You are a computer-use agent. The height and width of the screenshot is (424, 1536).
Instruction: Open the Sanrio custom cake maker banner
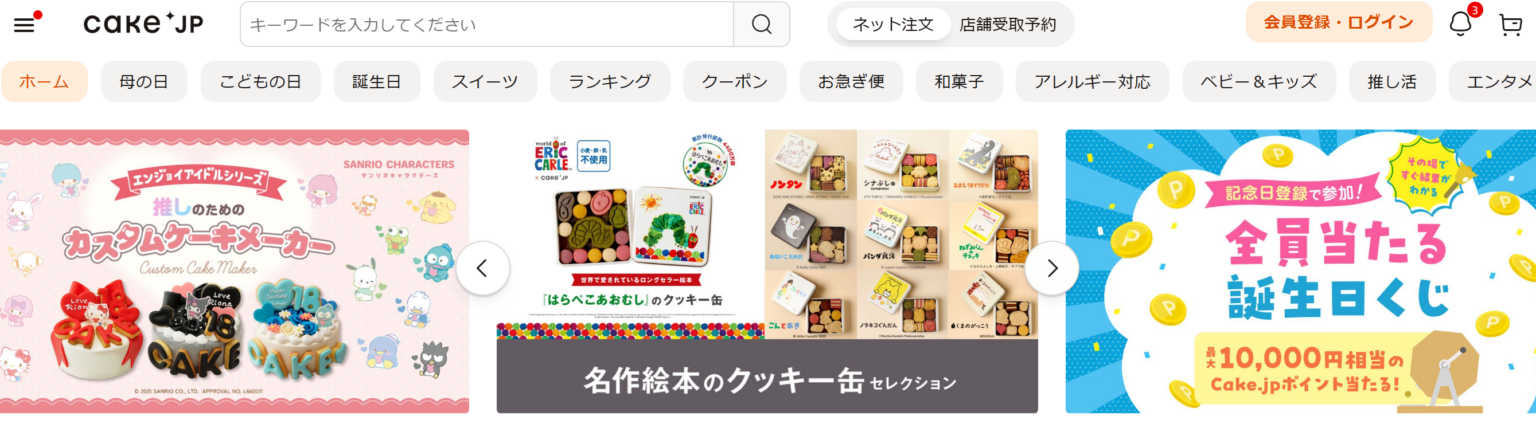pyautogui.click(x=234, y=271)
